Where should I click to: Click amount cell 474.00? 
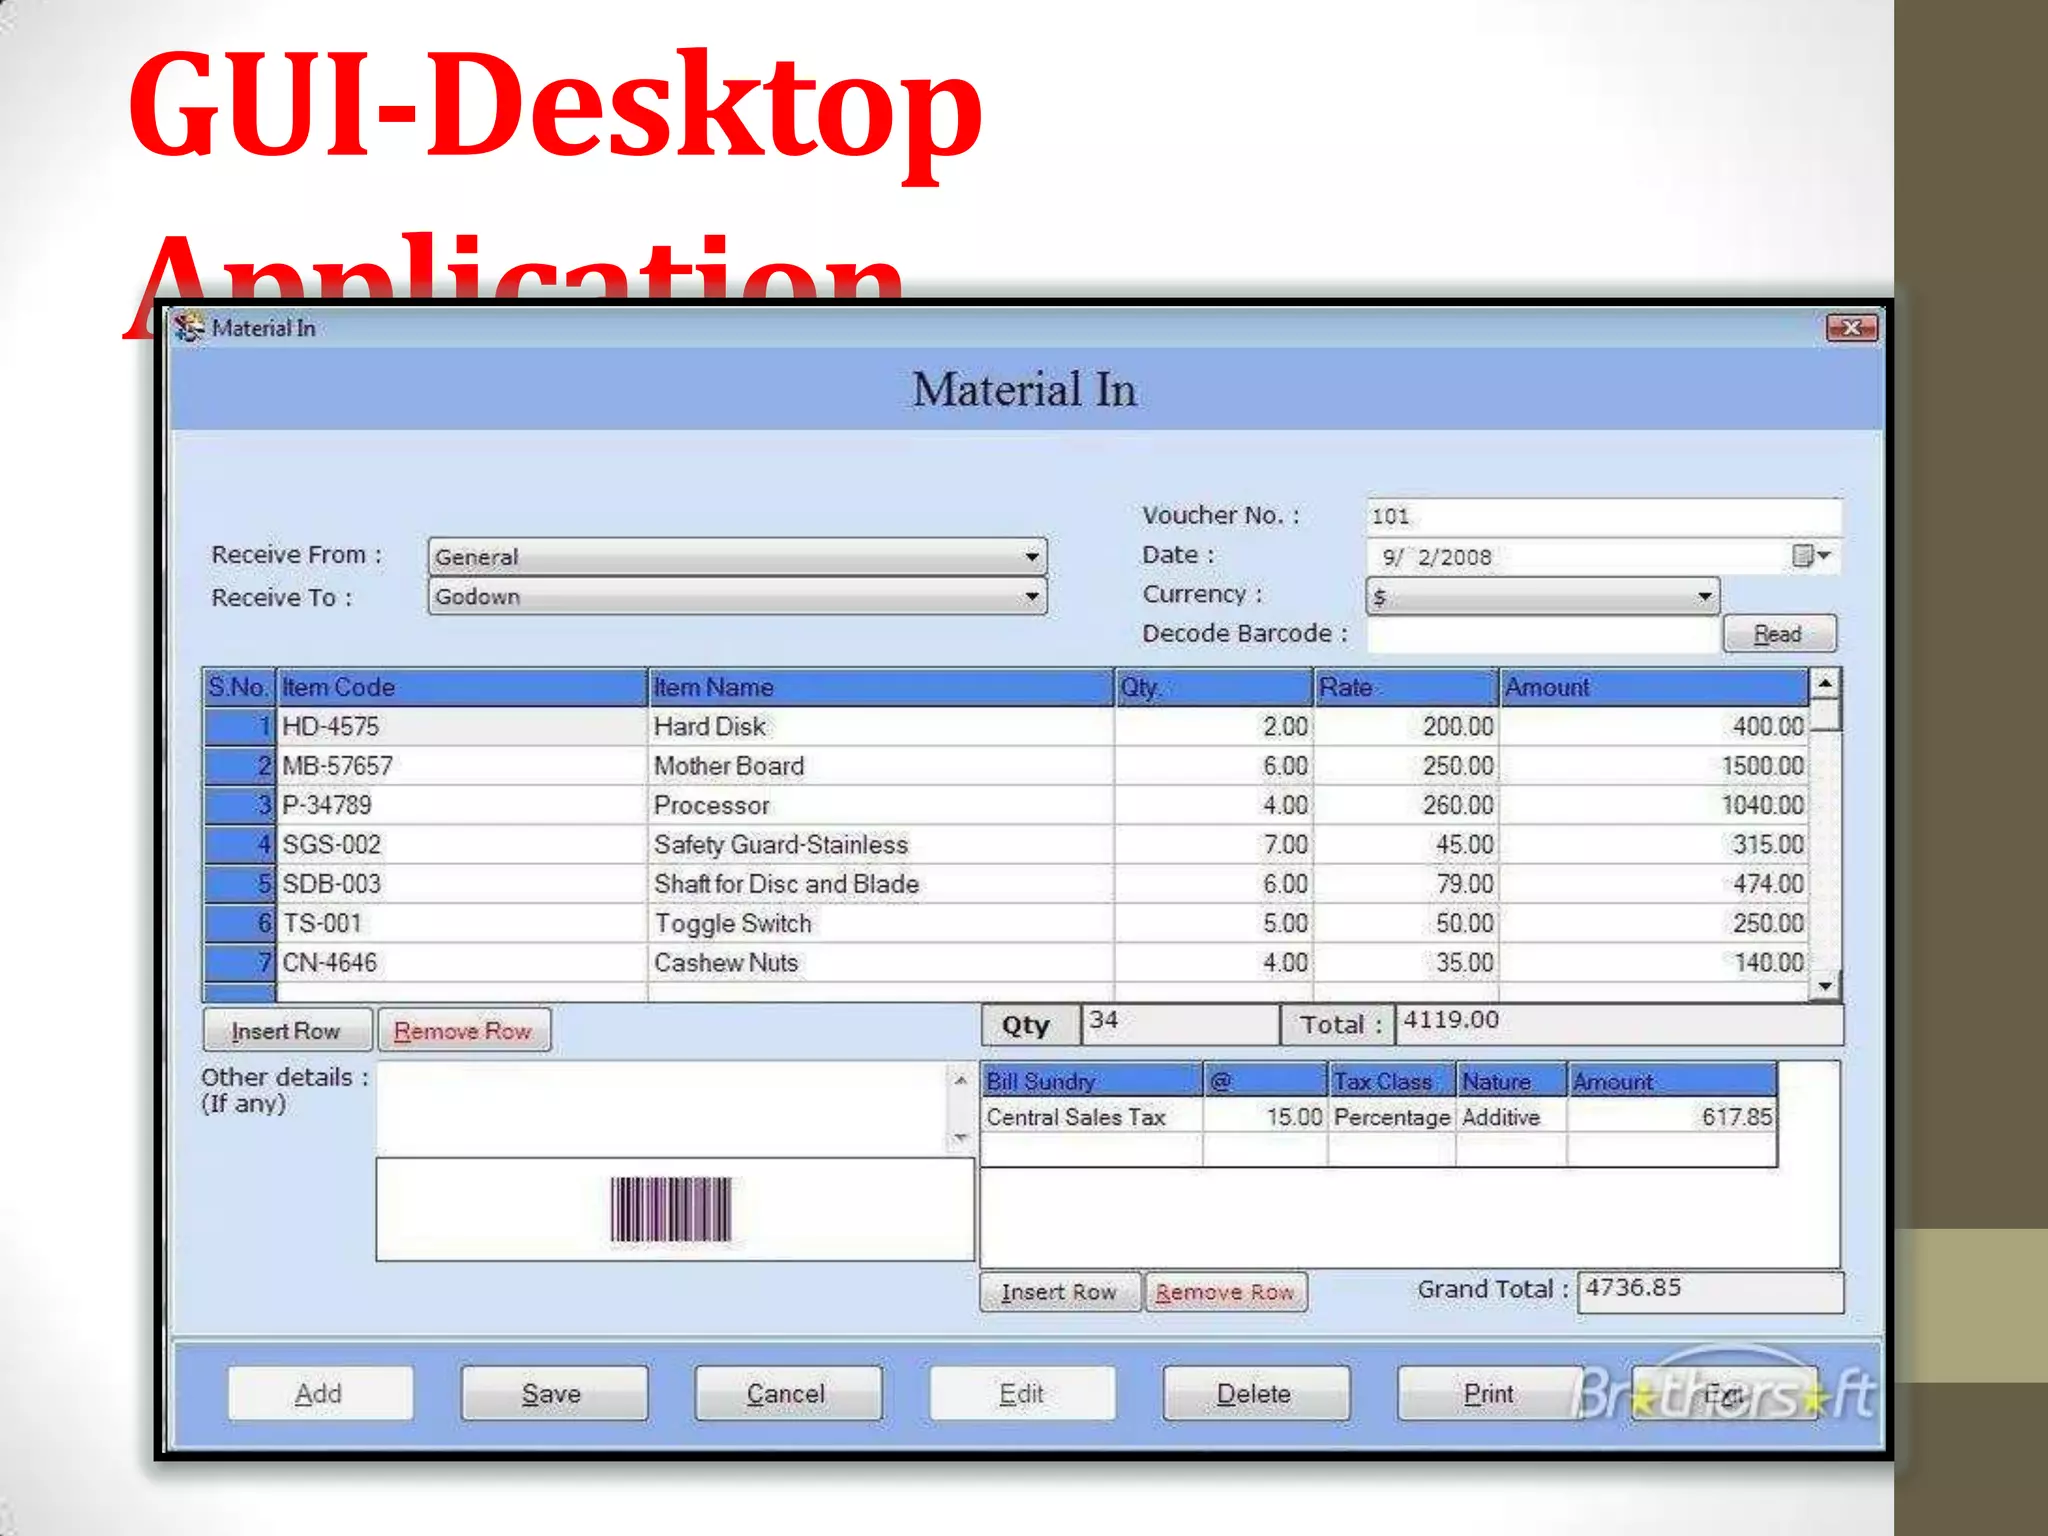[1654, 884]
